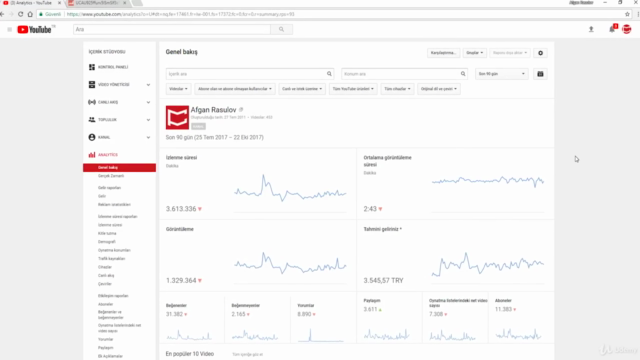The image size is (640, 360).
Task: Open the notifications bell
Action: point(612,29)
